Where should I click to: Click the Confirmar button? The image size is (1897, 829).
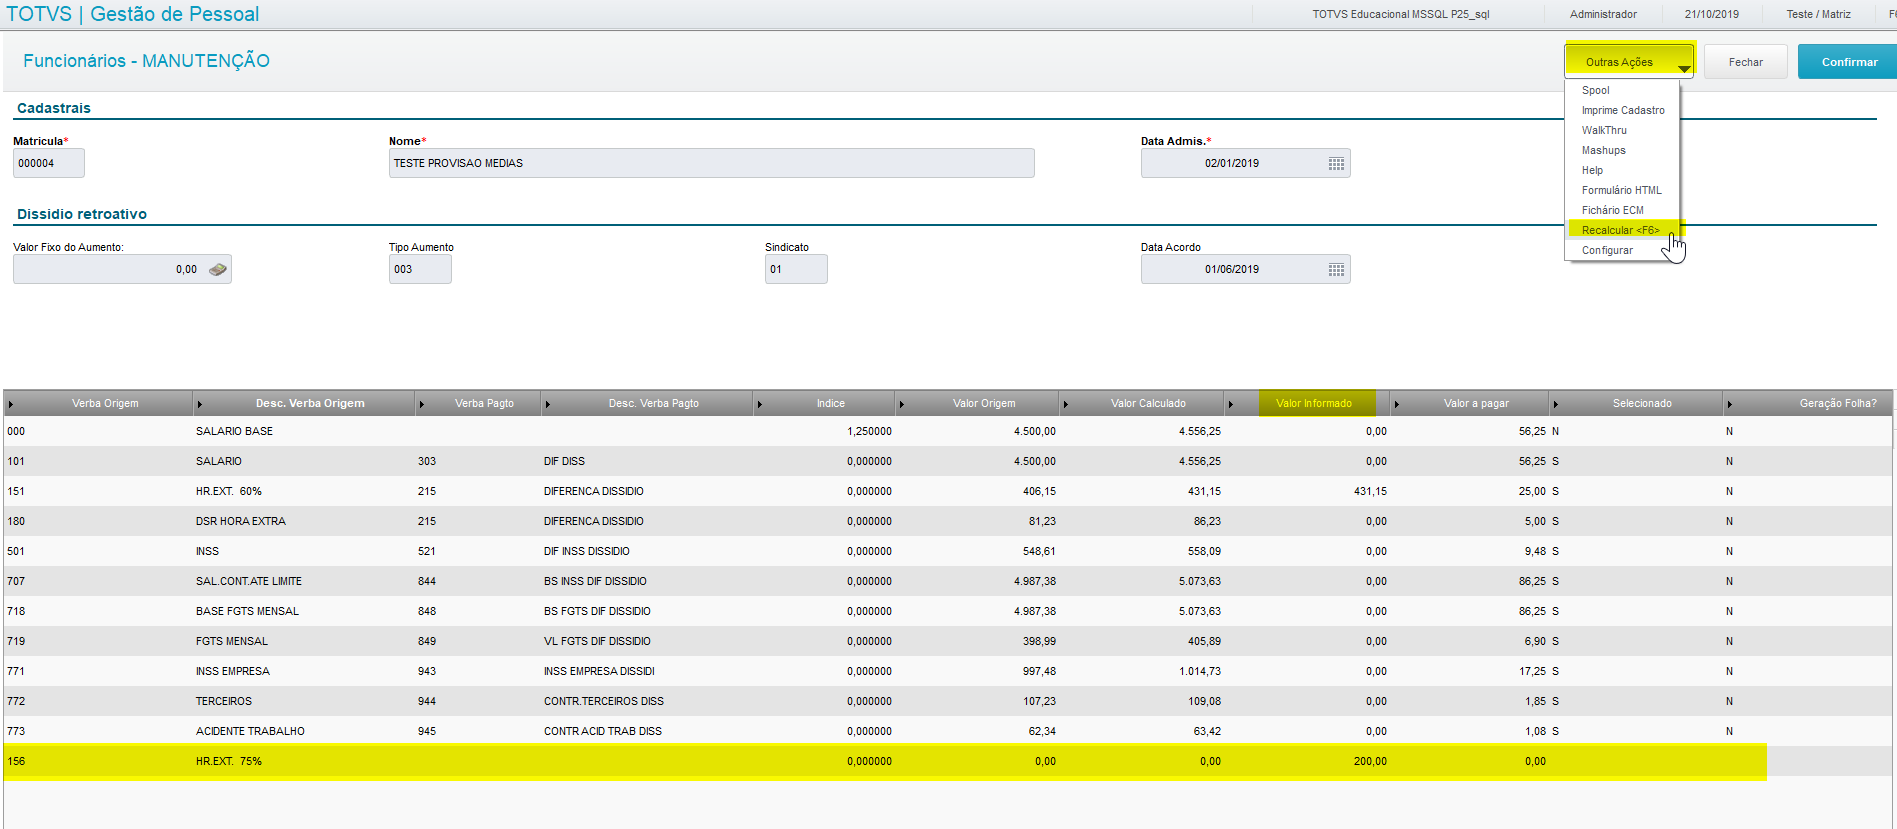pyautogui.click(x=1848, y=61)
